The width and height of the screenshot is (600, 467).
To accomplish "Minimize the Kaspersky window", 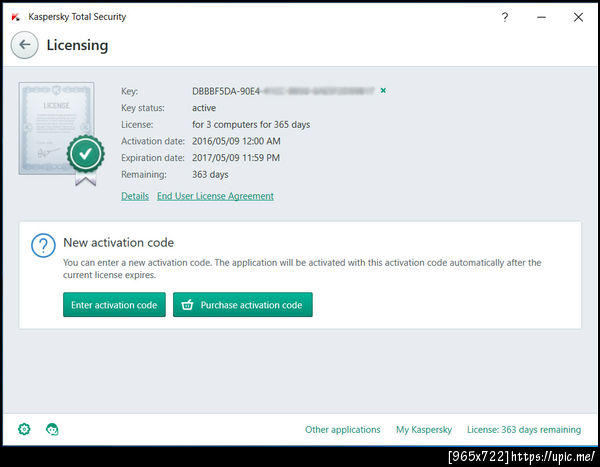I will [x=541, y=17].
